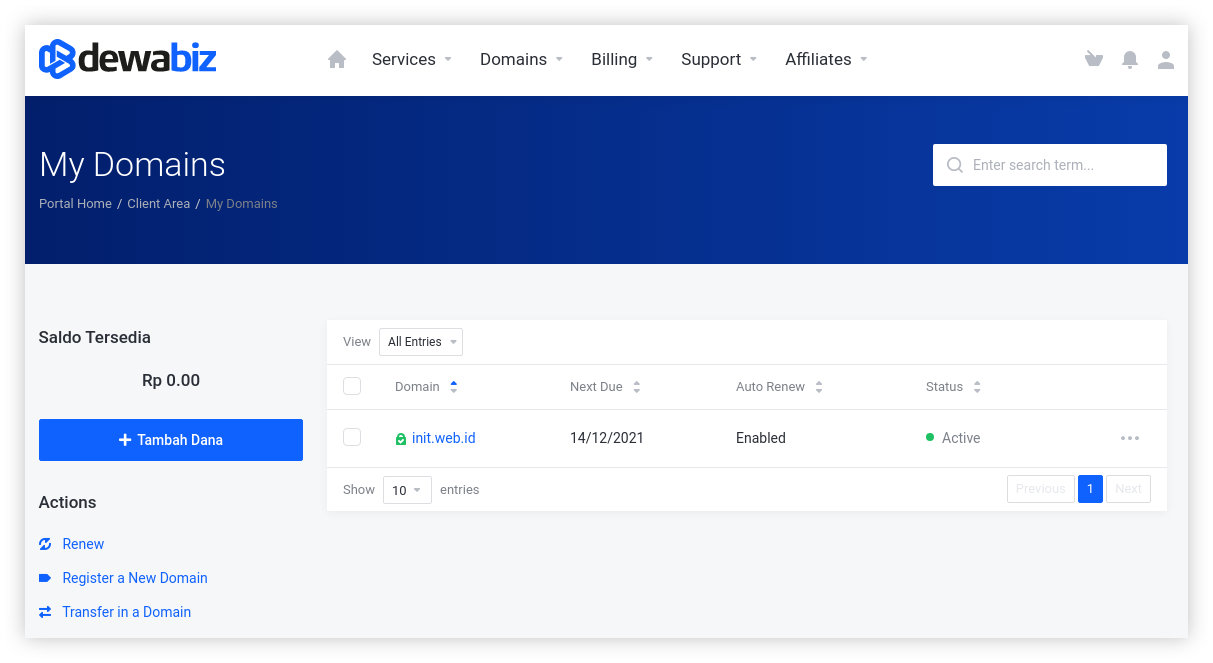Open the shopping cart icon
This screenshot has height=663, width=1213.
coord(1093,60)
